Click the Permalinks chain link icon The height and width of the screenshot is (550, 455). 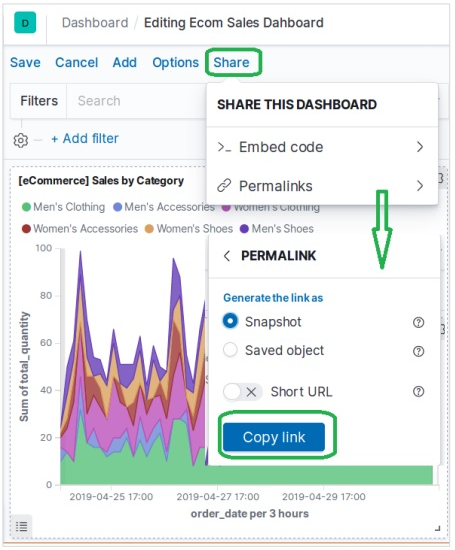pos(224,186)
